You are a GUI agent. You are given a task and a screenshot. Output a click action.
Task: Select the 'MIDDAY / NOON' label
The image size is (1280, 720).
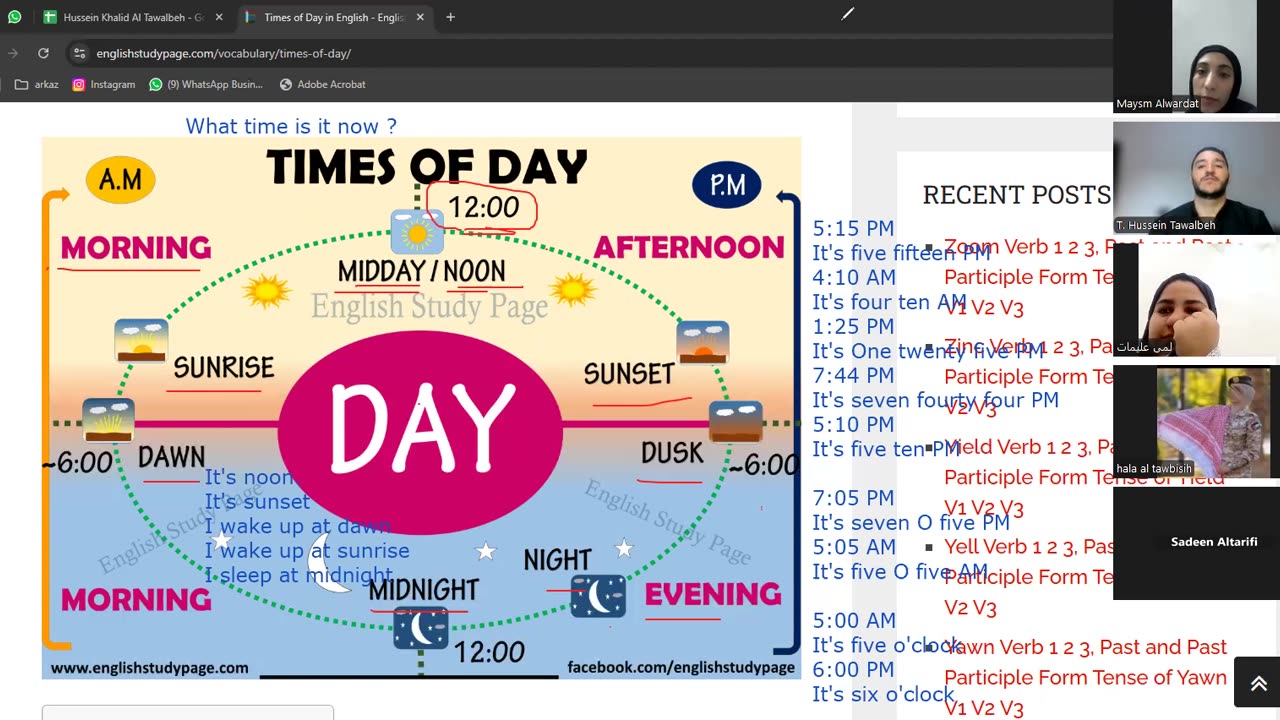pos(421,271)
